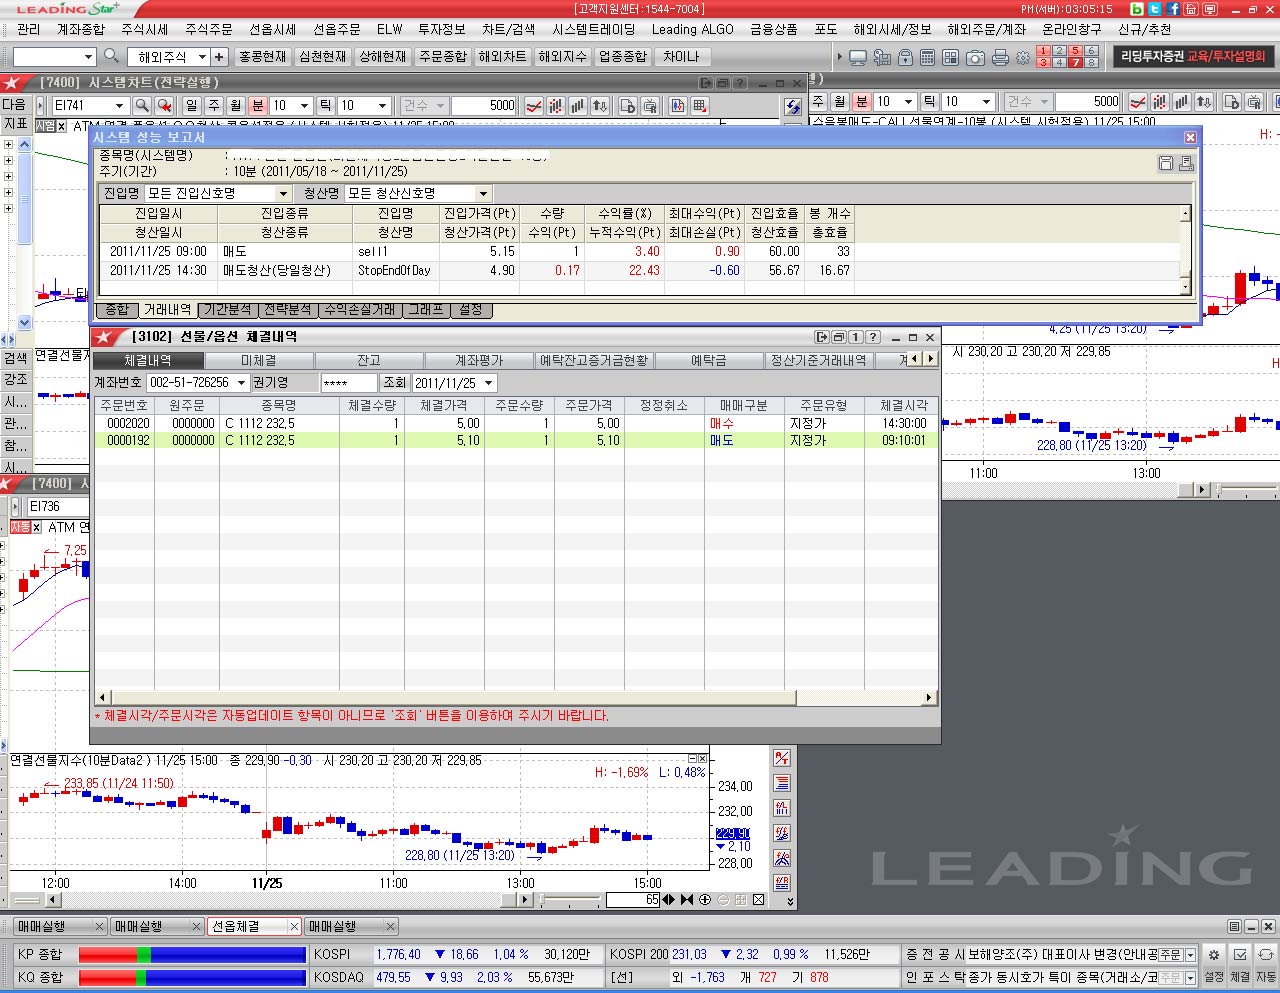Image resolution: width=1280 pixels, height=993 pixels.
Task: Click the magnifier search icon in the top toolbar
Action: tap(111, 57)
